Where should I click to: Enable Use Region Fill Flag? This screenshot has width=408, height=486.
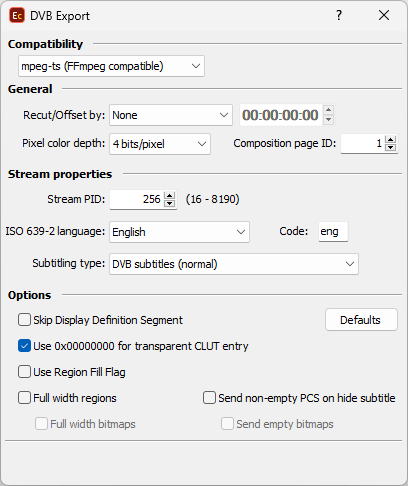(x=24, y=372)
